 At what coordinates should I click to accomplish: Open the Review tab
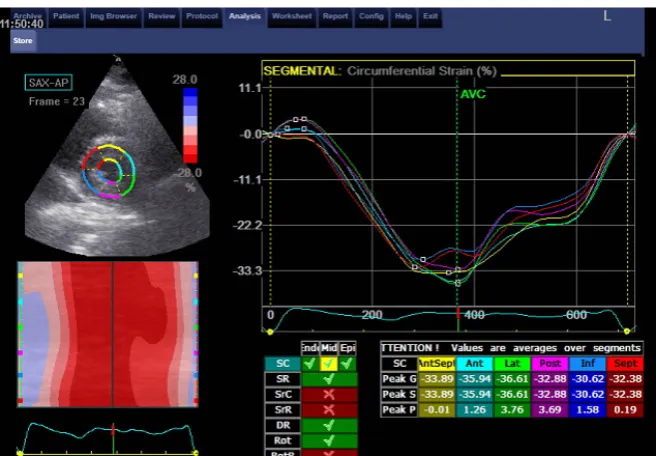coord(161,17)
